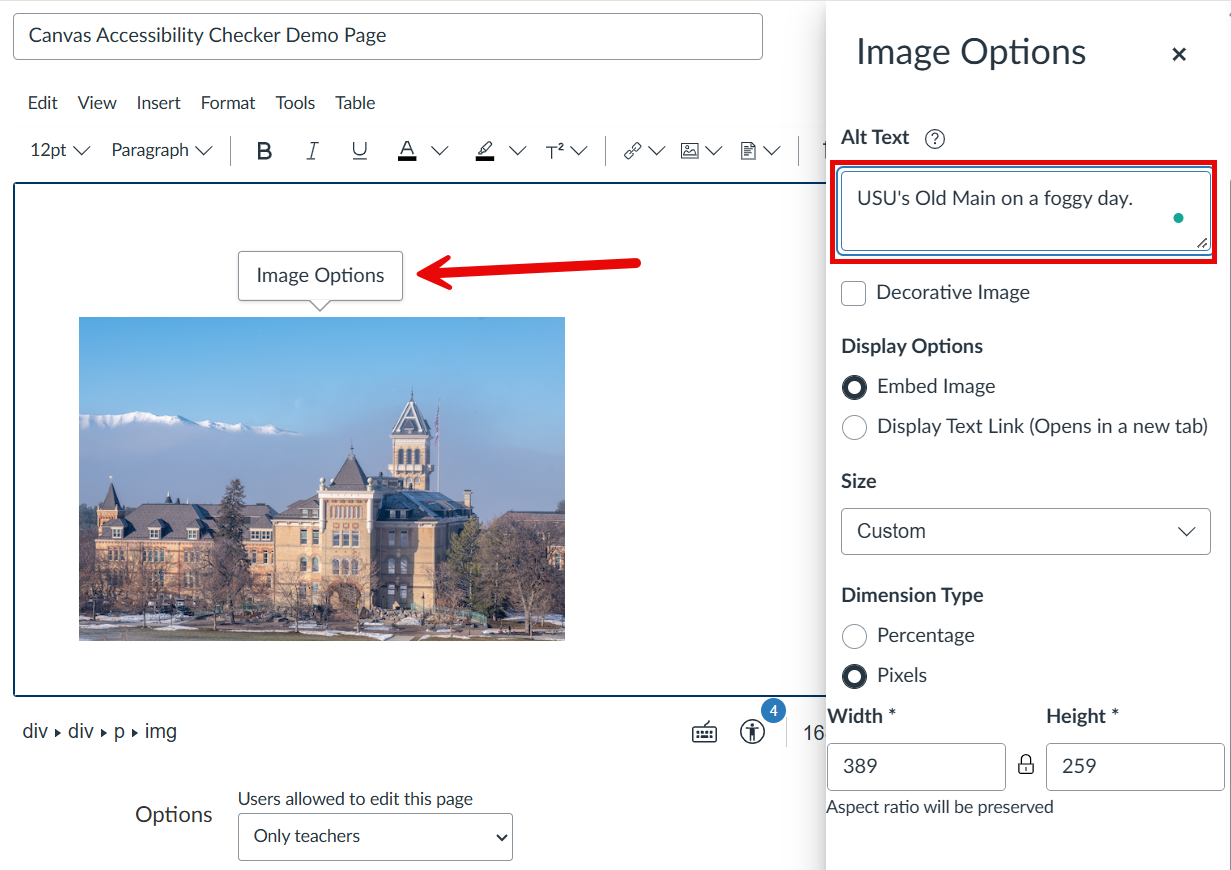Open keyboard shortcuts icon in status bar
This screenshot has width=1231, height=870.
705,732
